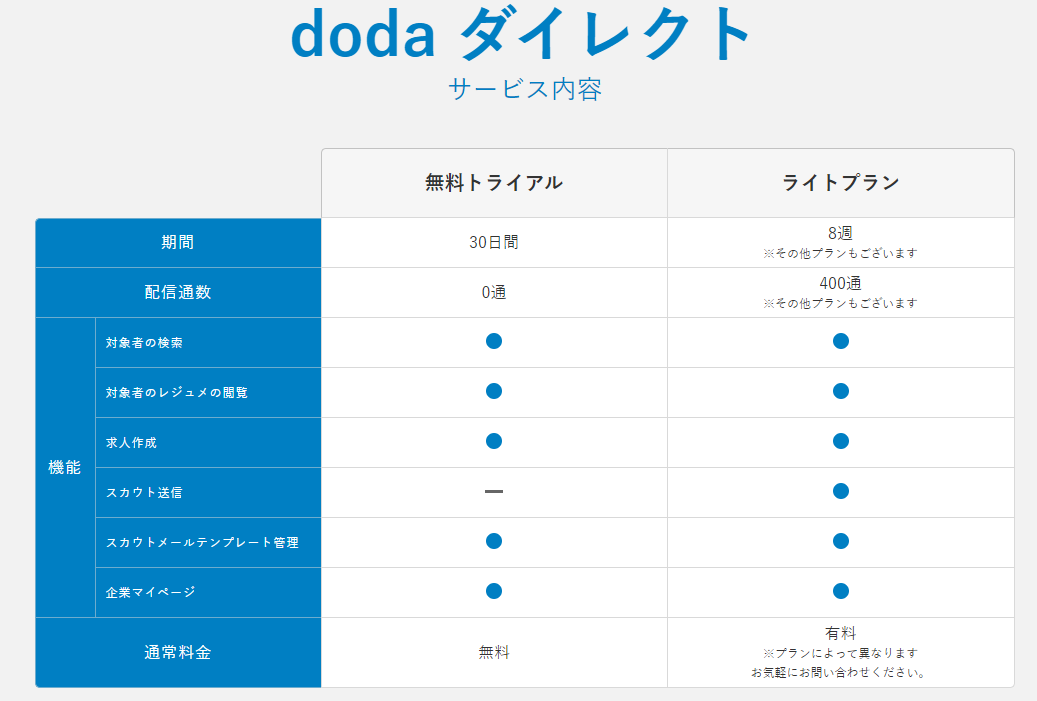This screenshot has width=1037, height=701.
Task: Select the 求人作成 dot in ライトプラン column
Action: 841,441
